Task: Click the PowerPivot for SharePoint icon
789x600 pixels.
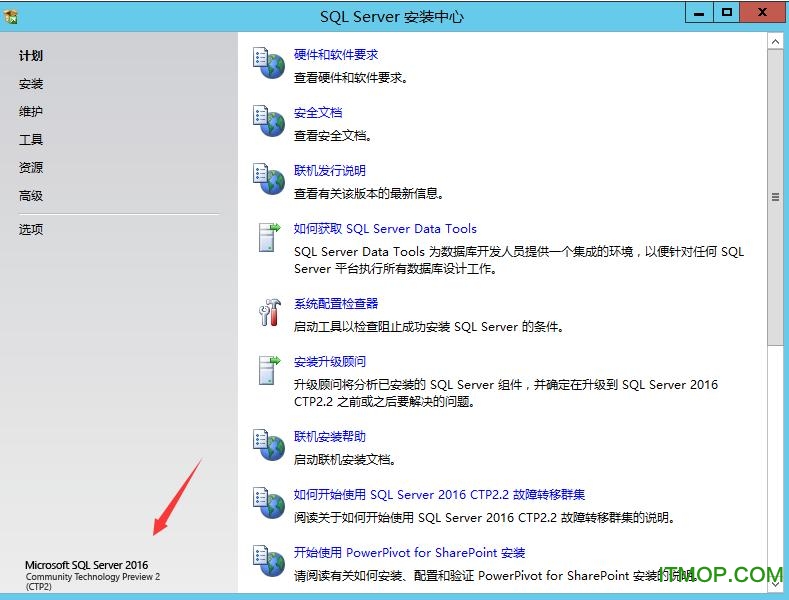Action: [x=267, y=561]
